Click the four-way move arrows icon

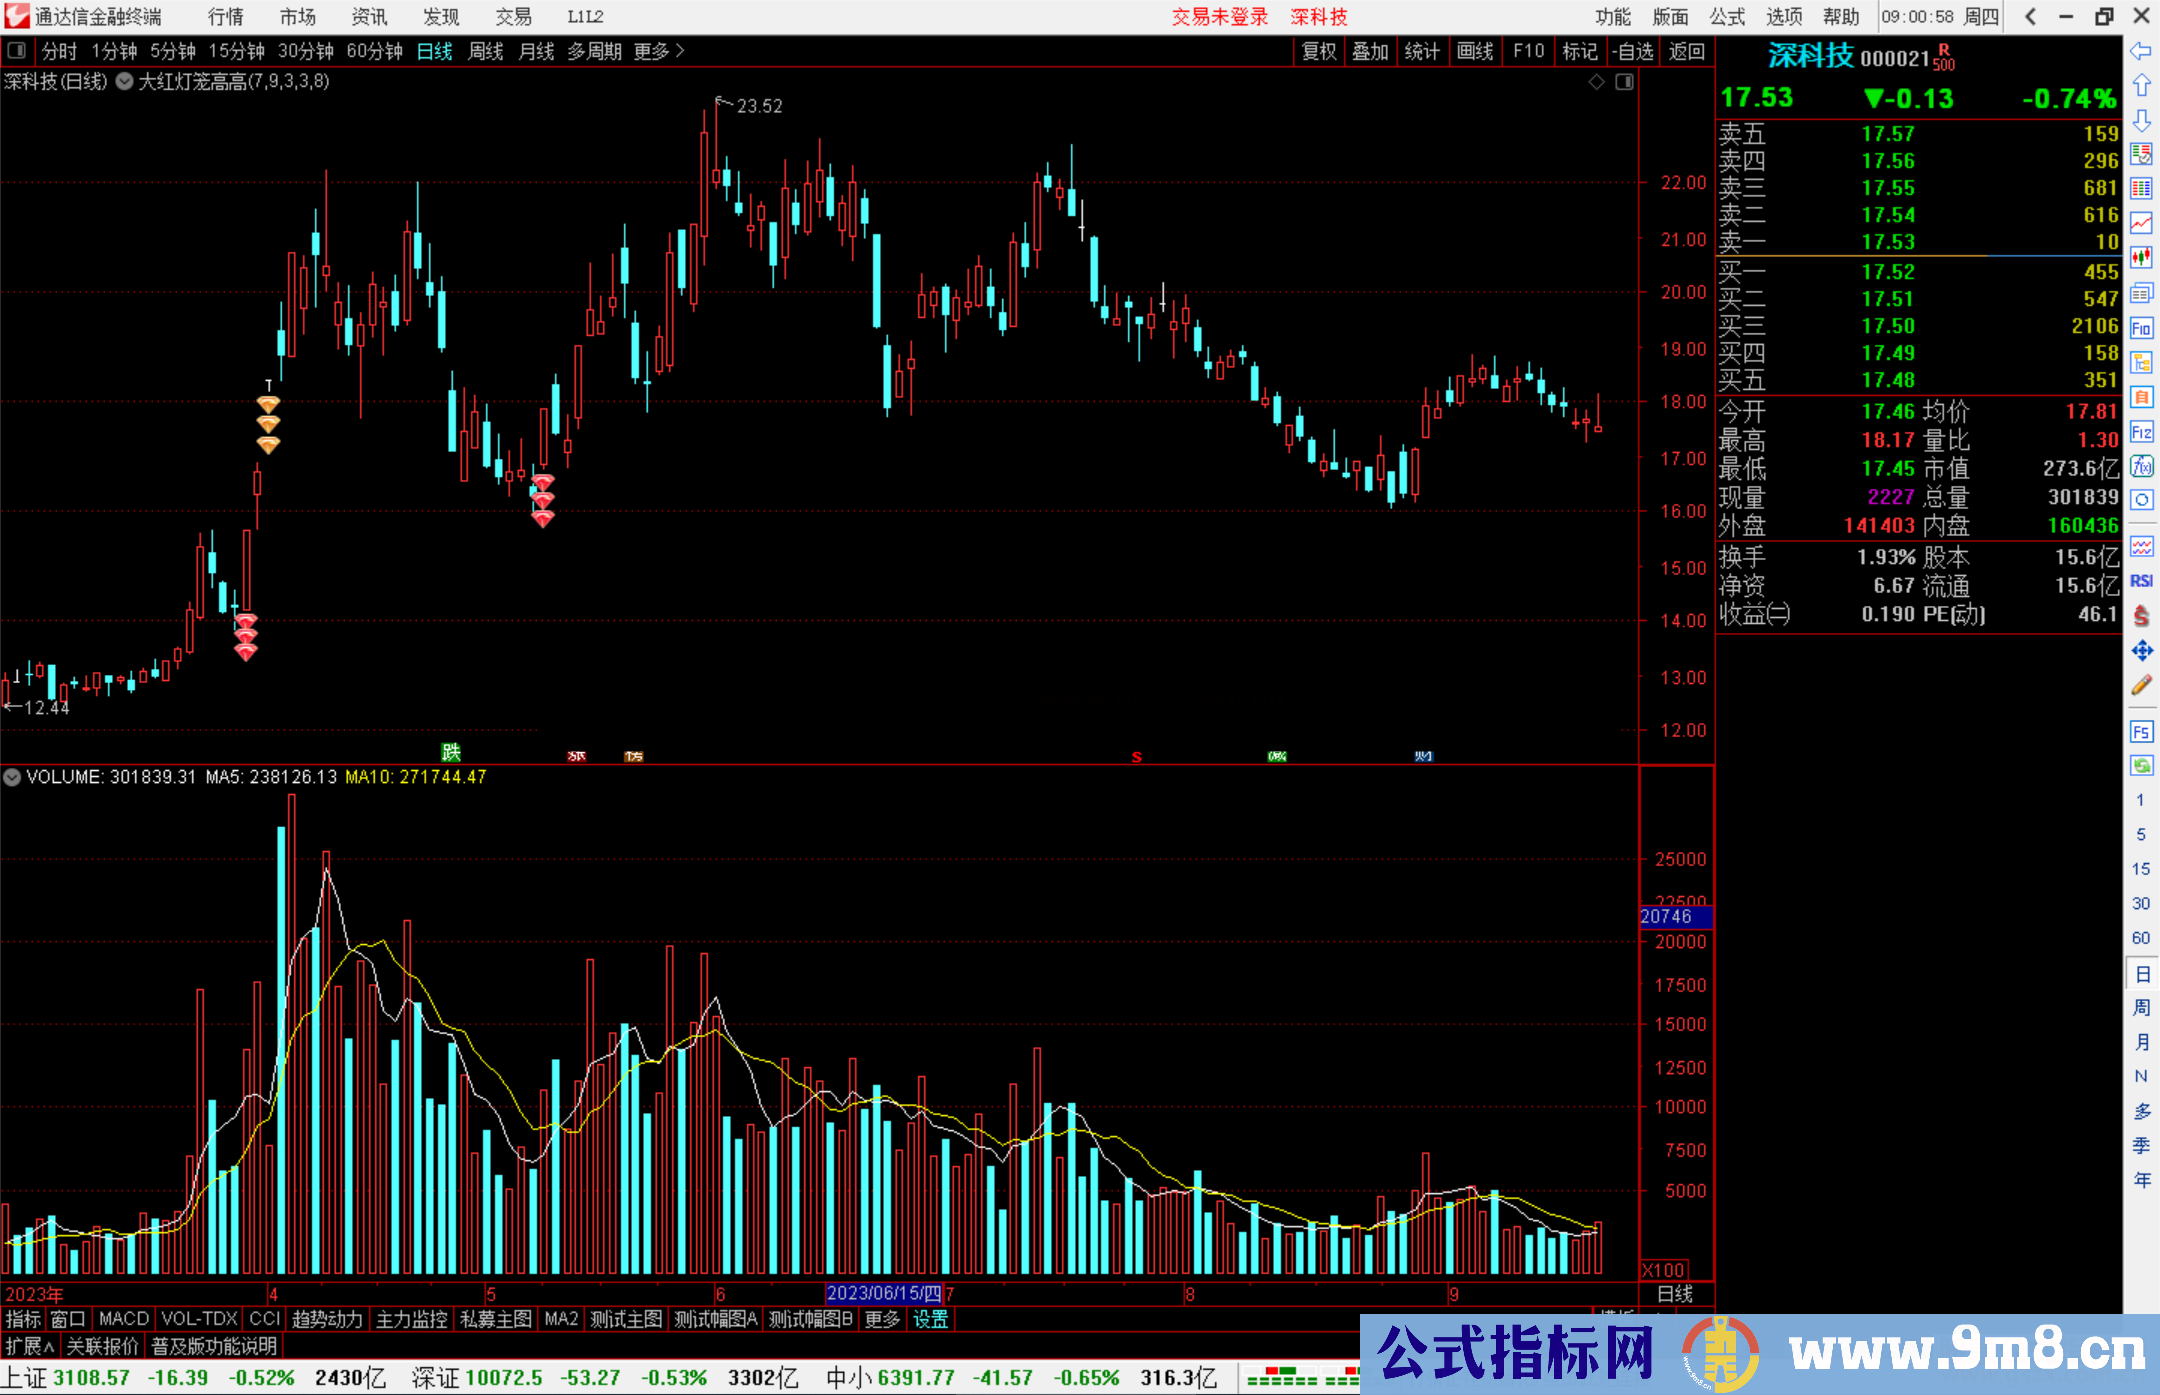(x=2141, y=651)
